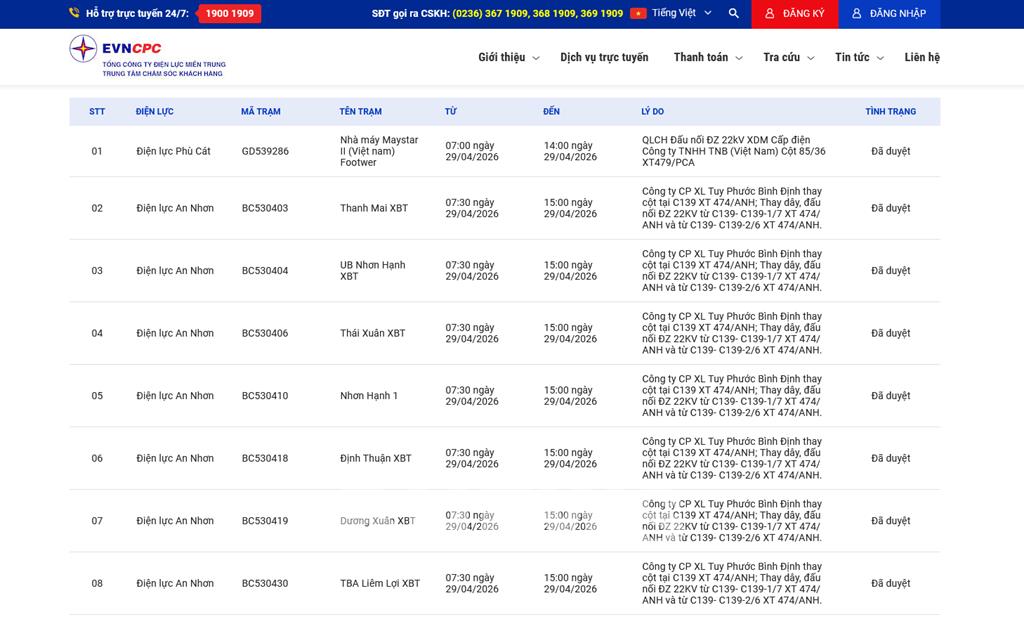Image resolution: width=1024 pixels, height=624 pixels.
Task: Click the EVNCPC logo
Action: [x=146, y=56]
